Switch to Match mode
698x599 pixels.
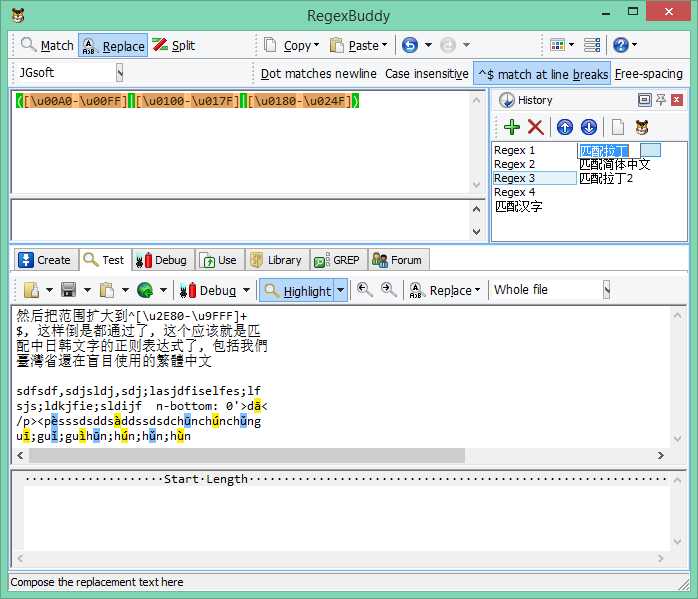(47, 45)
